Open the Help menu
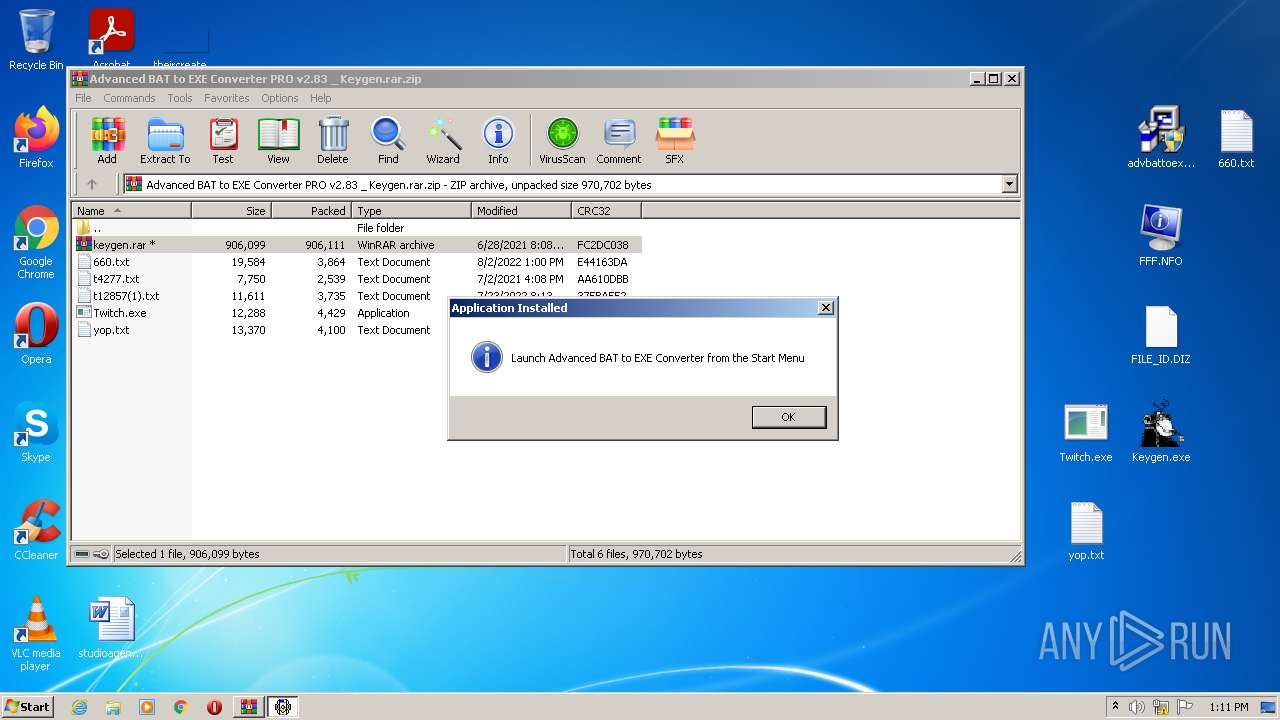The width and height of the screenshot is (1280, 720). pos(320,98)
